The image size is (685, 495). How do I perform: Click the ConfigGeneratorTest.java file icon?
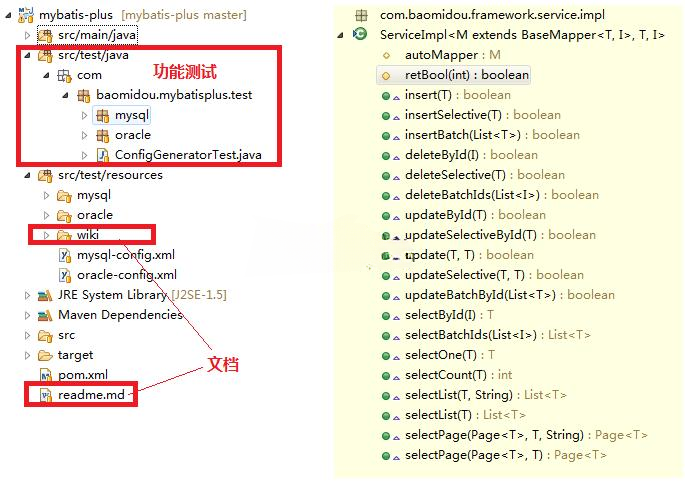103,155
